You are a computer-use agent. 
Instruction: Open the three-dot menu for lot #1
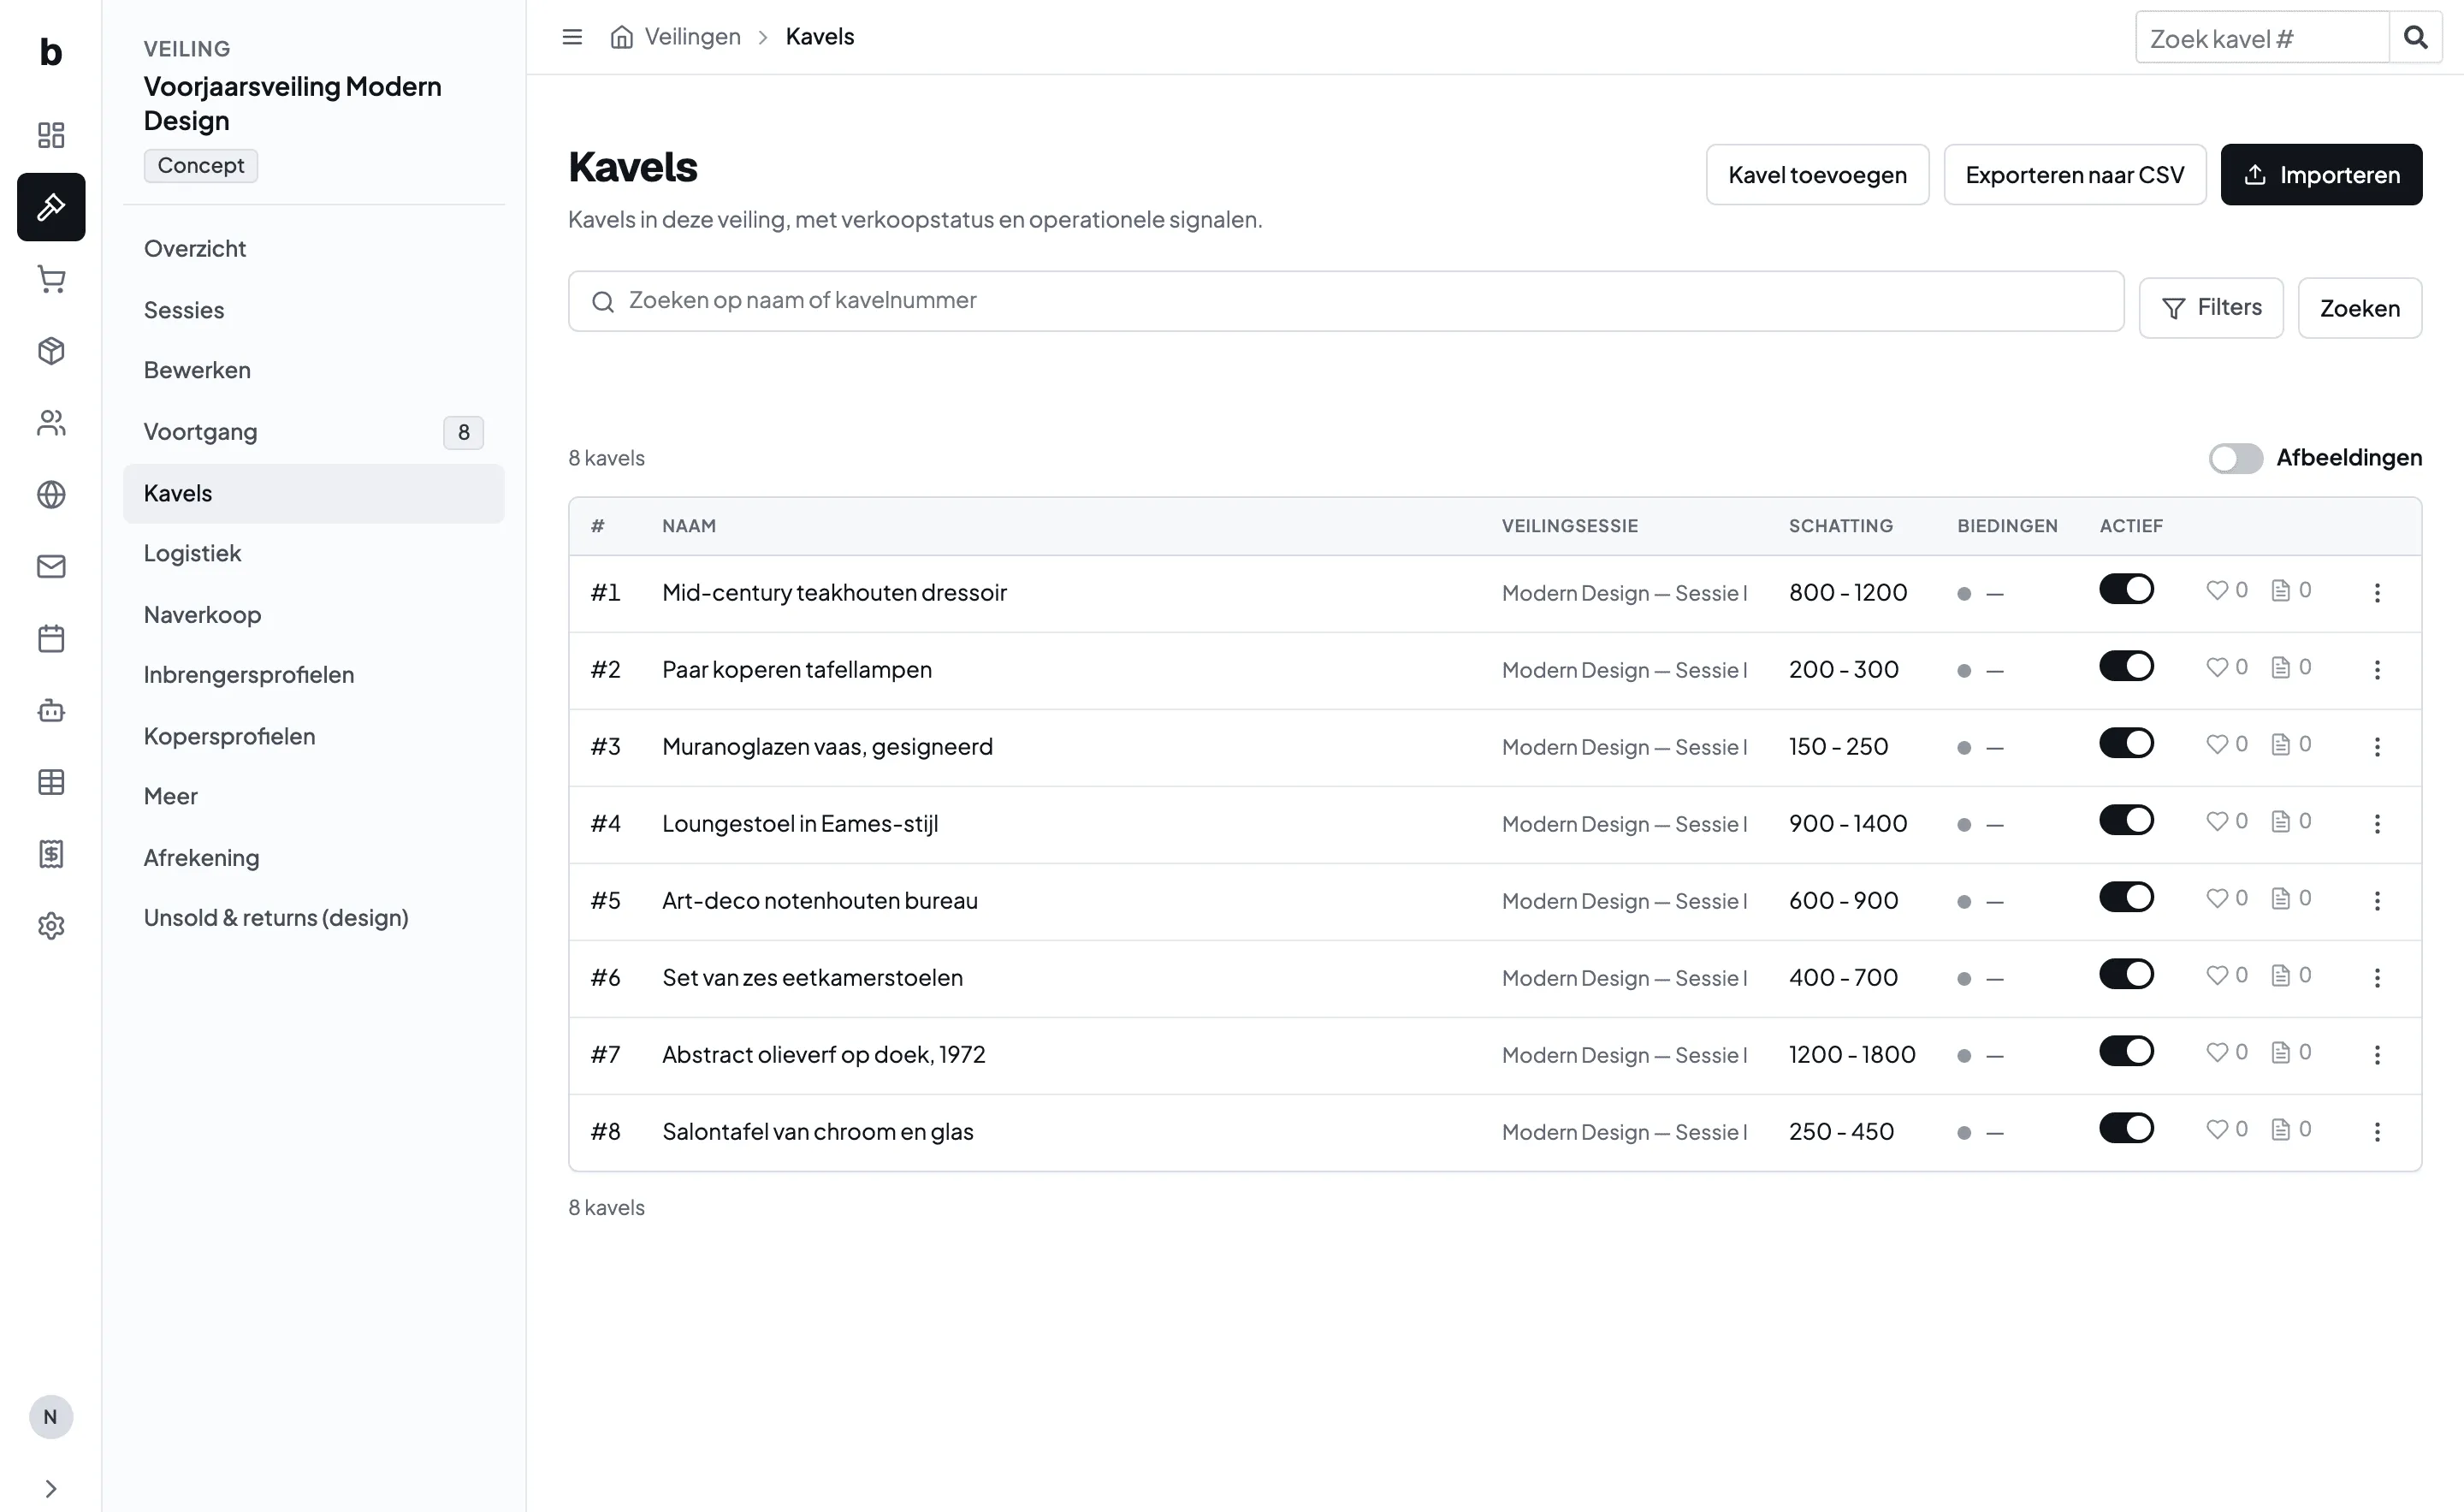pyautogui.click(x=2377, y=593)
